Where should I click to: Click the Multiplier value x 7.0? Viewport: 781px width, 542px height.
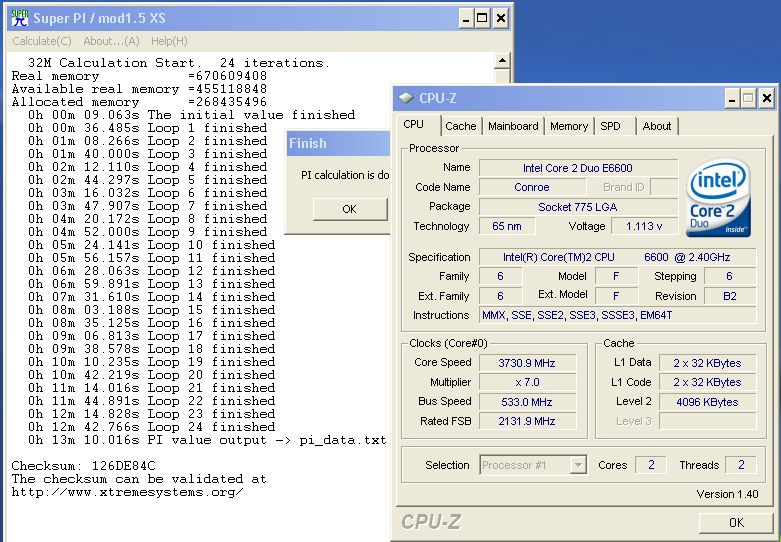527,383
